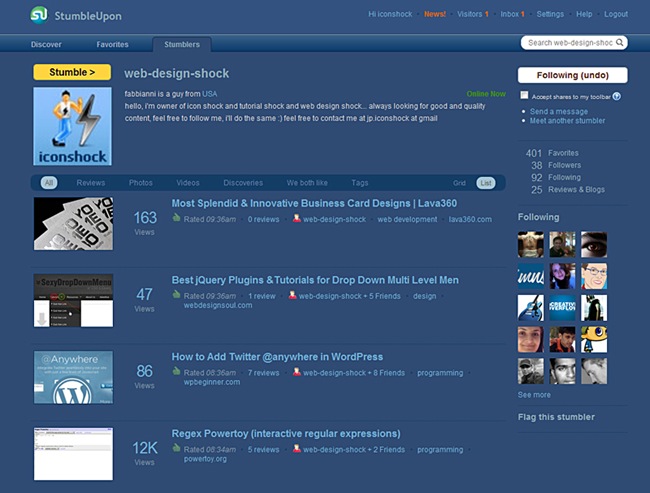Open the Discover tab
This screenshot has height=493, width=650.
tap(46, 44)
